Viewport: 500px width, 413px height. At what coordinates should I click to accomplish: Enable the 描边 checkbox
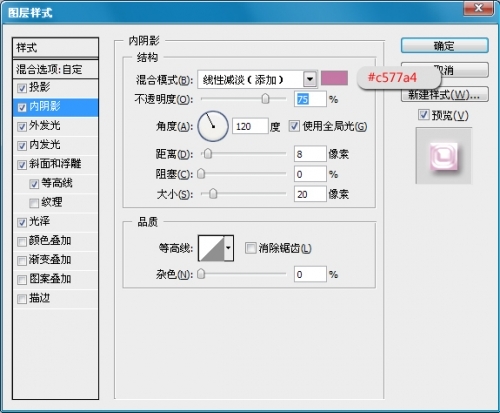[22, 299]
